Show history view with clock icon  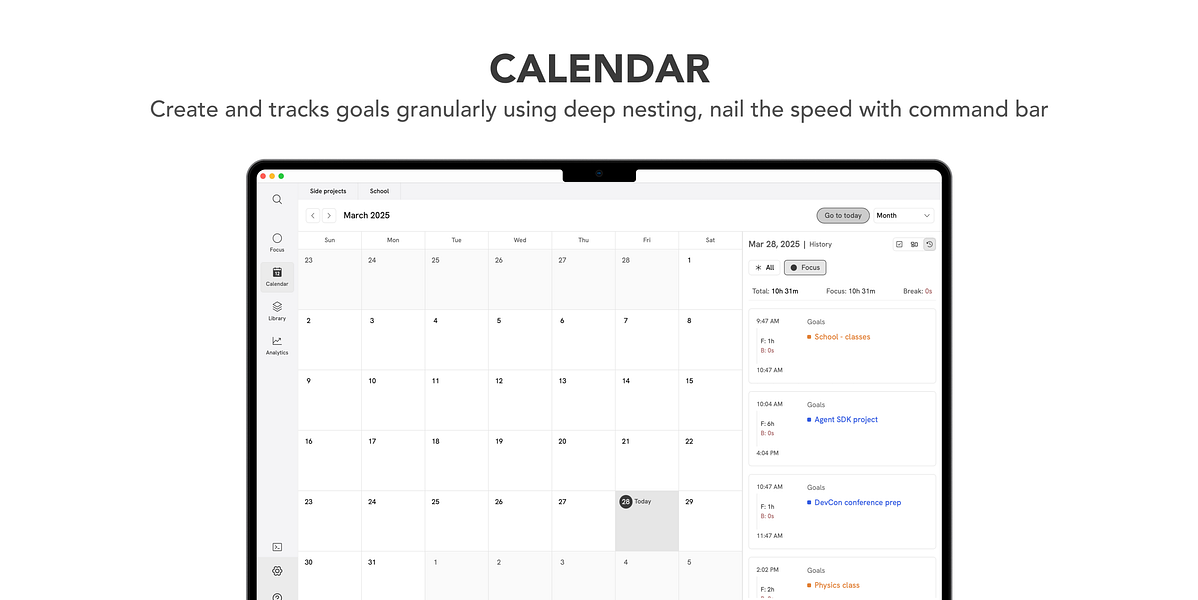click(x=929, y=245)
